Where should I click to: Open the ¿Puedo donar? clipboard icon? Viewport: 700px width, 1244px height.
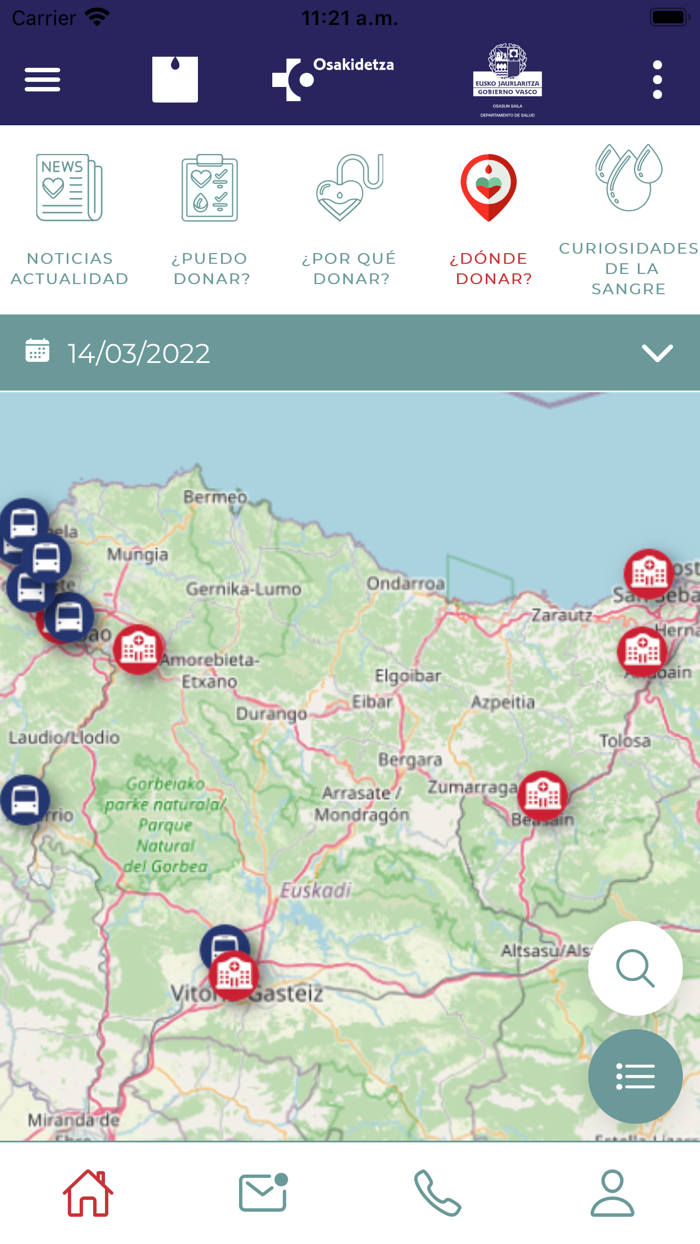(x=210, y=188)
